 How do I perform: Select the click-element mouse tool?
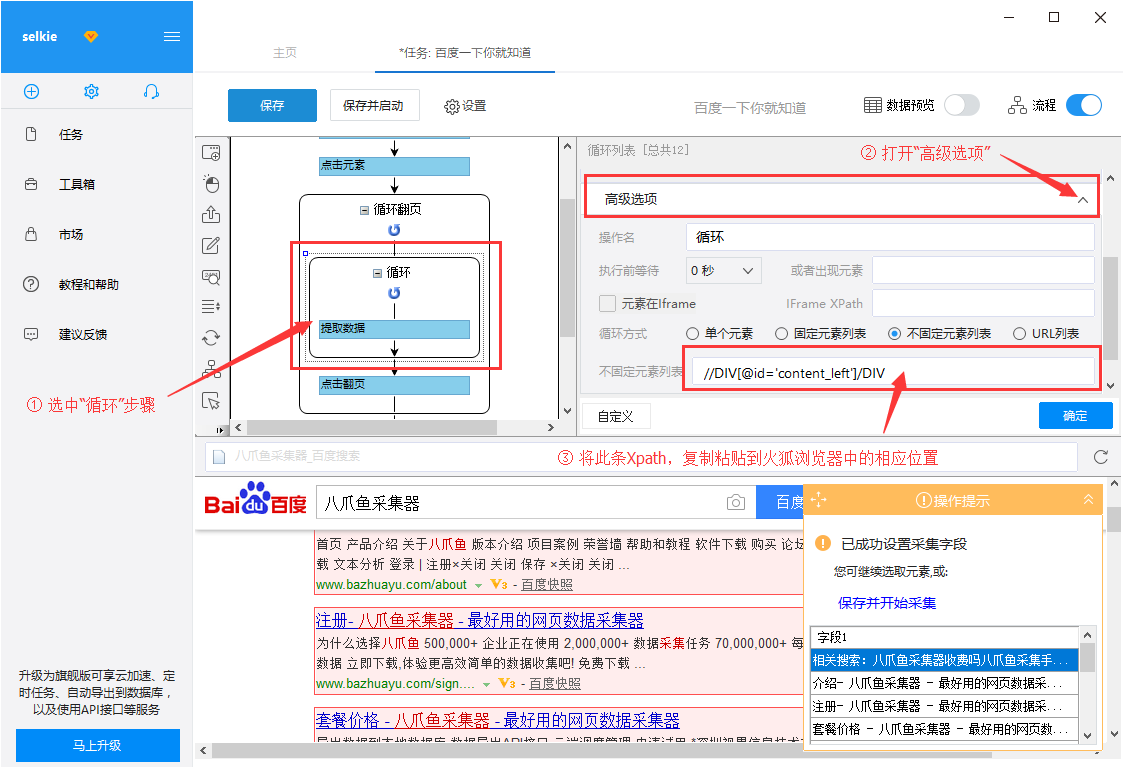[211, 184]
